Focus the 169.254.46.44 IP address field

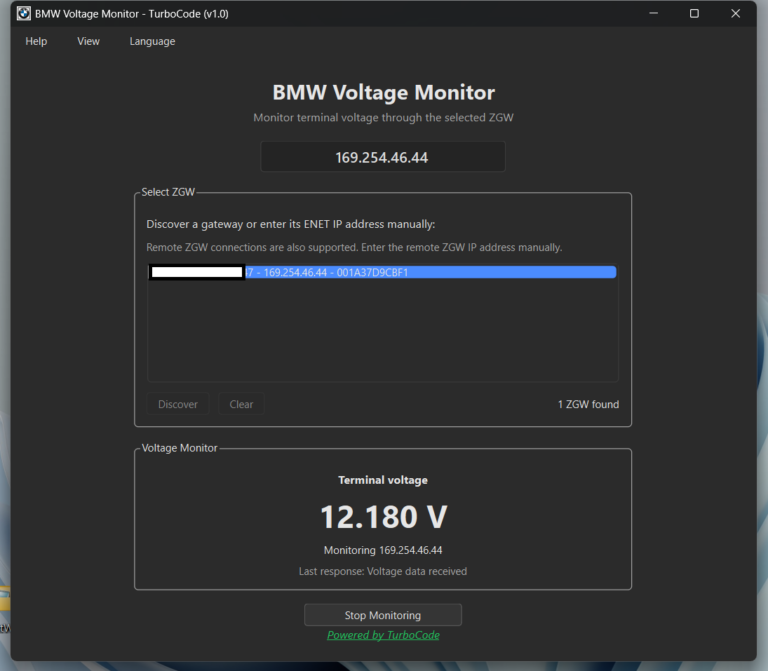(x=383, y=157)
